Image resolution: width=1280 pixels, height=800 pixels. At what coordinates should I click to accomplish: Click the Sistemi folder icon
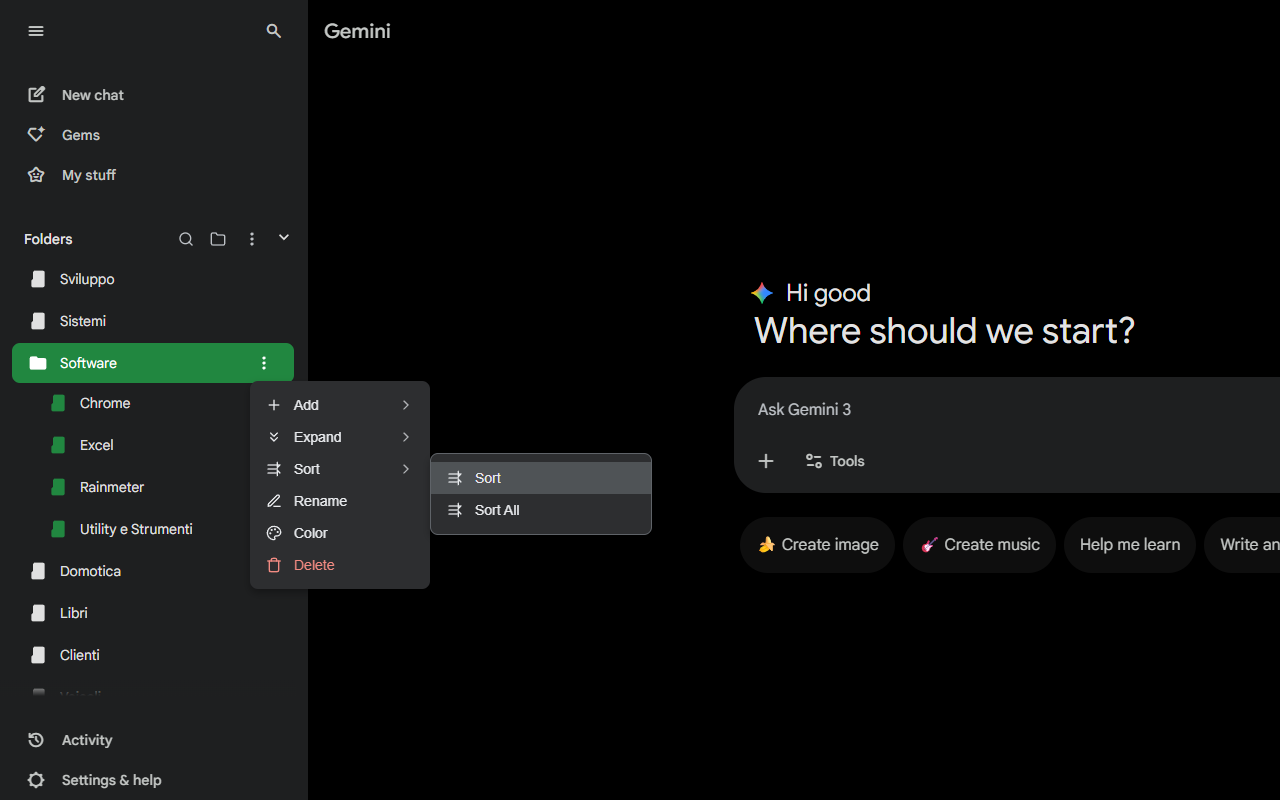(x=38, y=321)
